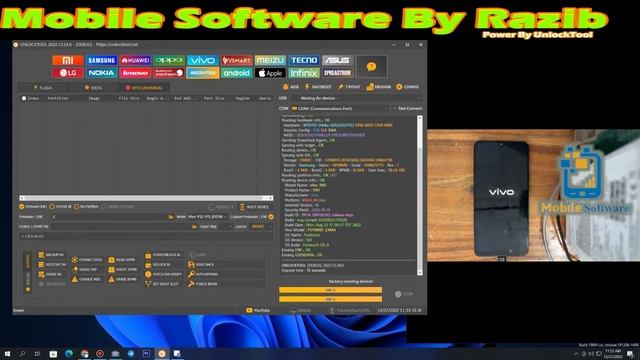Choose the Nokia brand logo

pyautogui.click(x=102, y=73)
